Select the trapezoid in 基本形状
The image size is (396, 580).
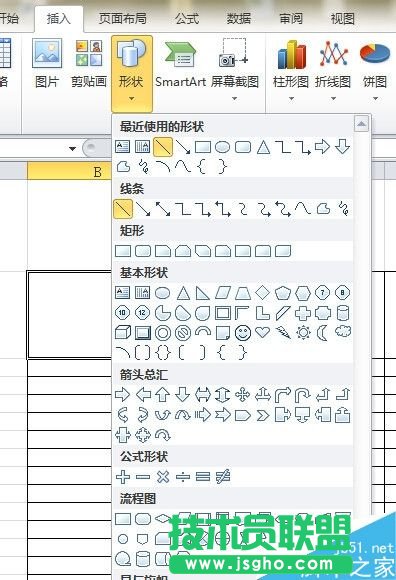coord(243,293)
